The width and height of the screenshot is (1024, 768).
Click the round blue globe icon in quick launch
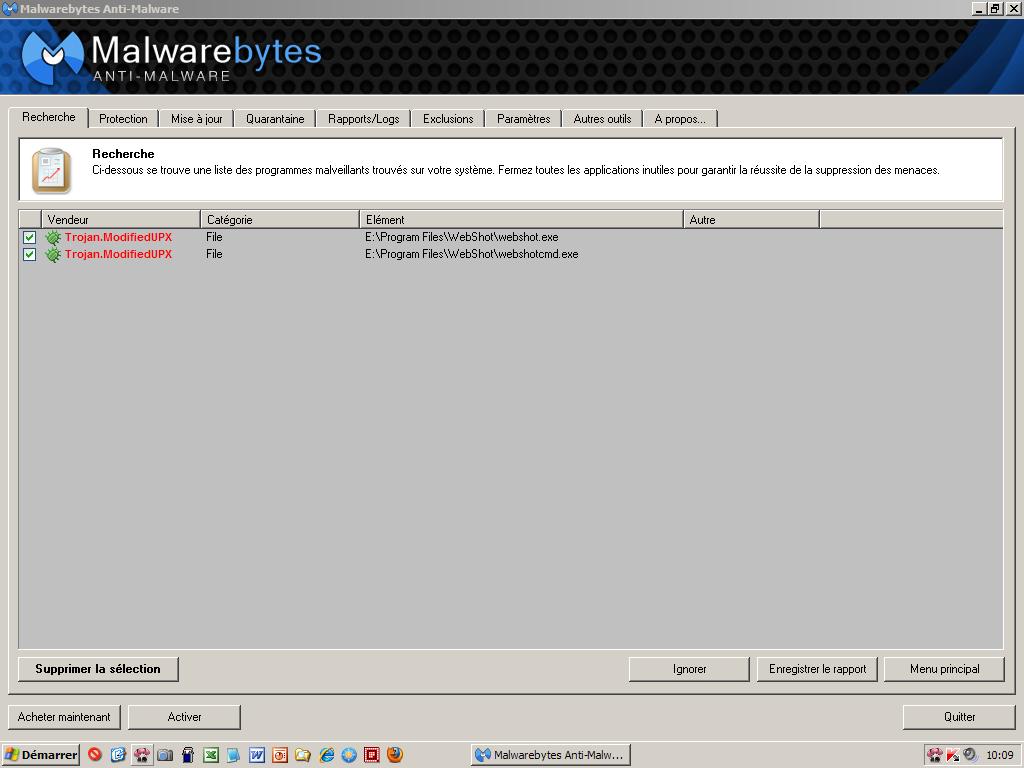pyautogui.click(x=349, y=755)
